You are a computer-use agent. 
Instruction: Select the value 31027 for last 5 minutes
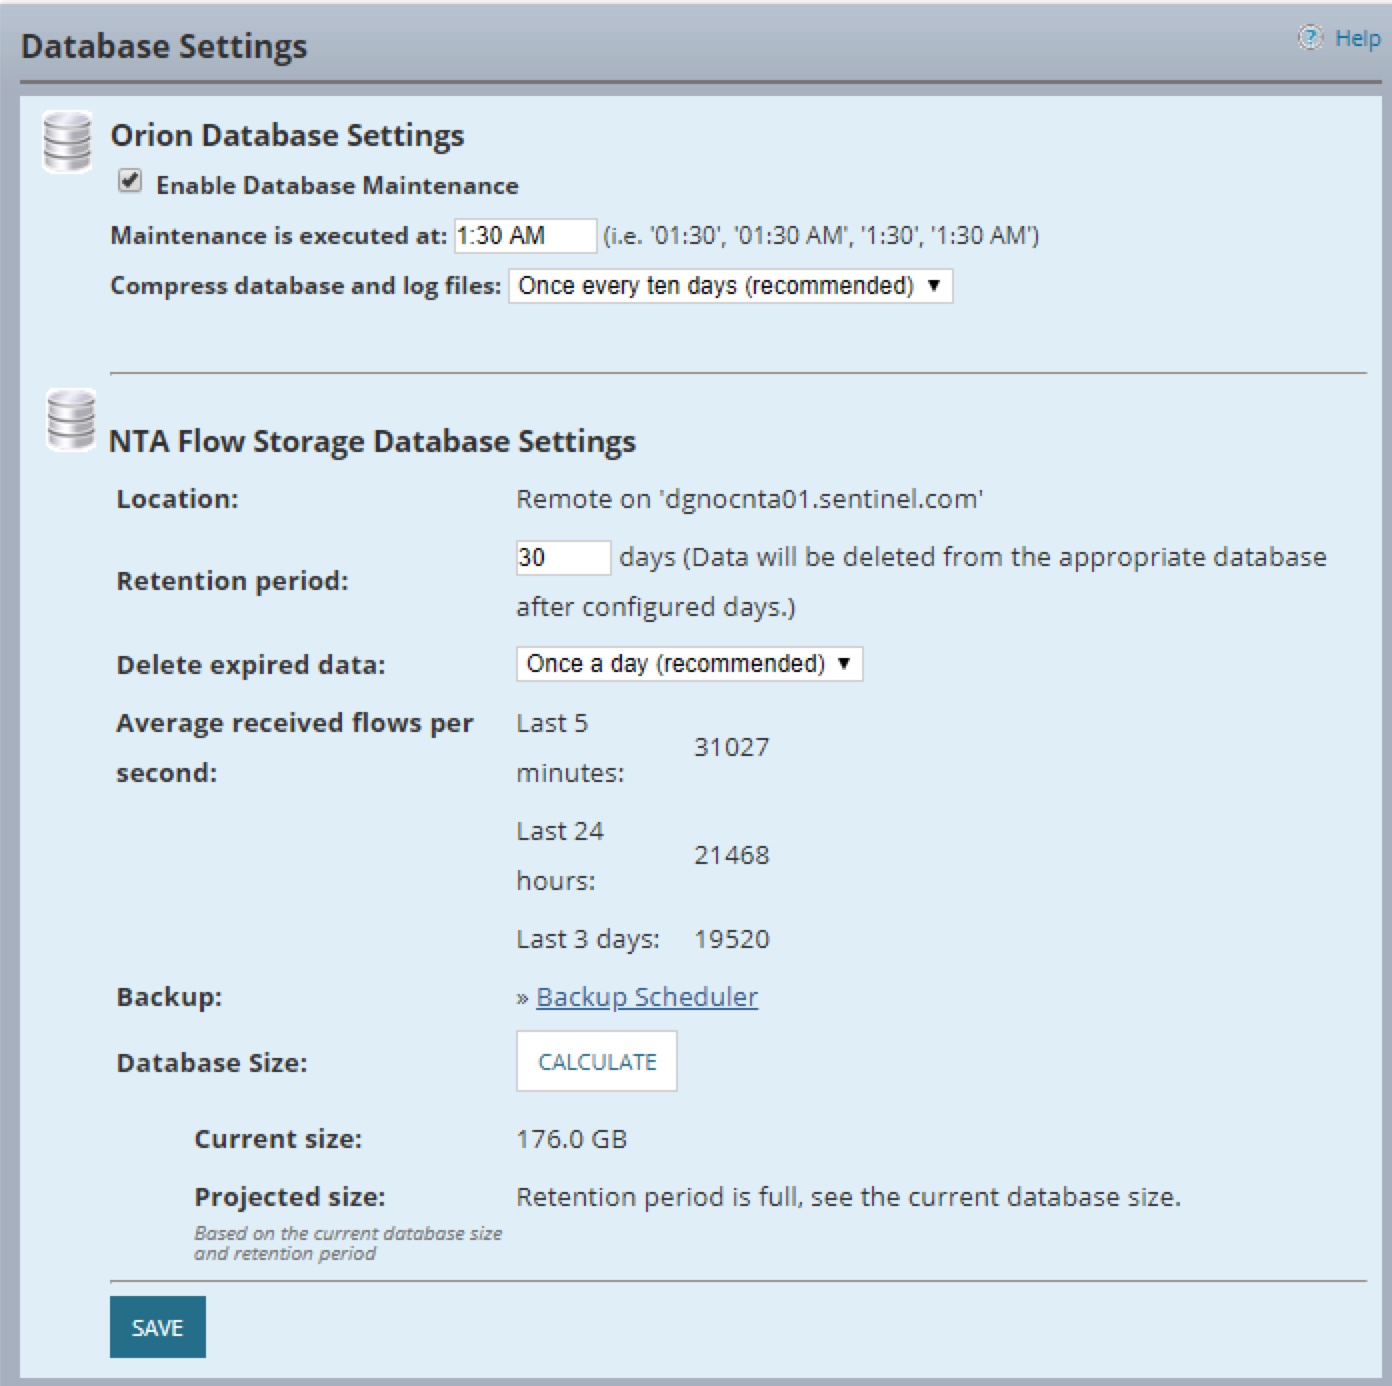732,747
